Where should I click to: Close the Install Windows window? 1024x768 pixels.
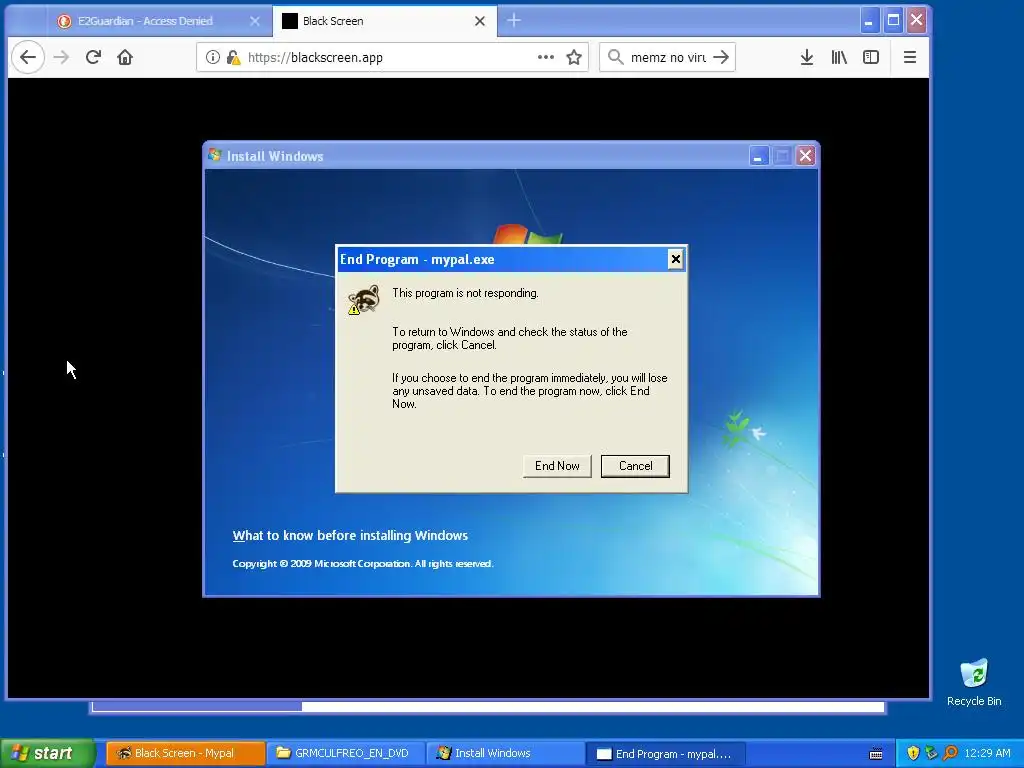click(x=806, y=156)
